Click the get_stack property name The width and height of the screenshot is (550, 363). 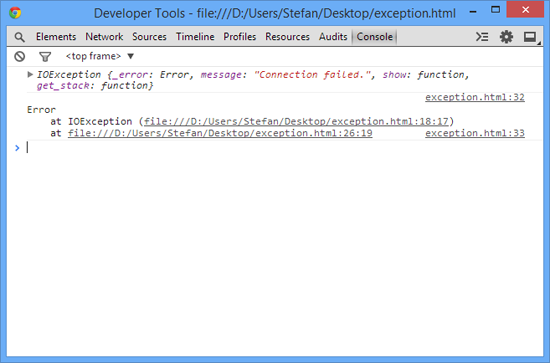(63, 86)
